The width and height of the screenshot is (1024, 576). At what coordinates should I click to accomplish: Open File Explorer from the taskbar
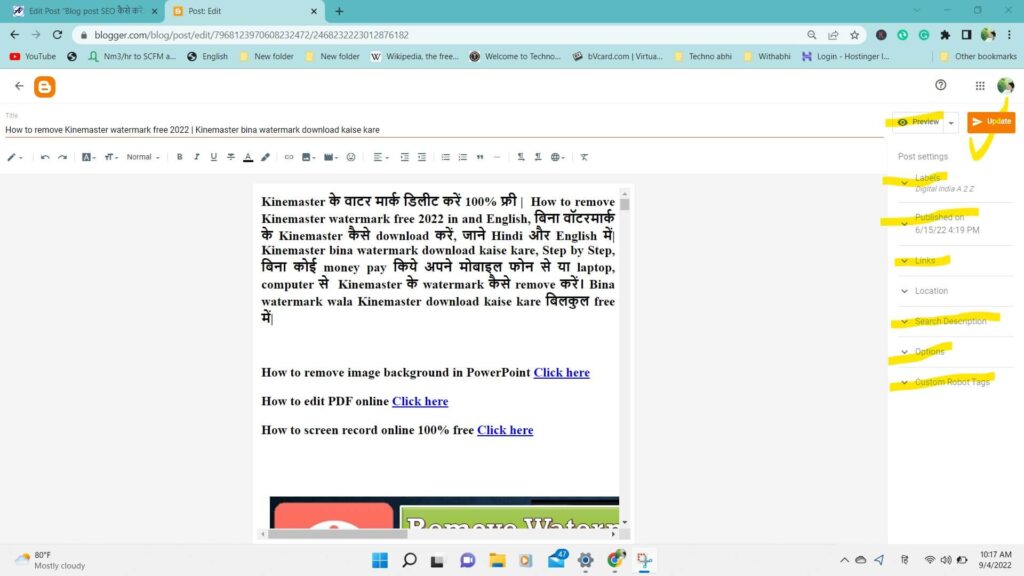pyautogui.click(x=497, y=560)
